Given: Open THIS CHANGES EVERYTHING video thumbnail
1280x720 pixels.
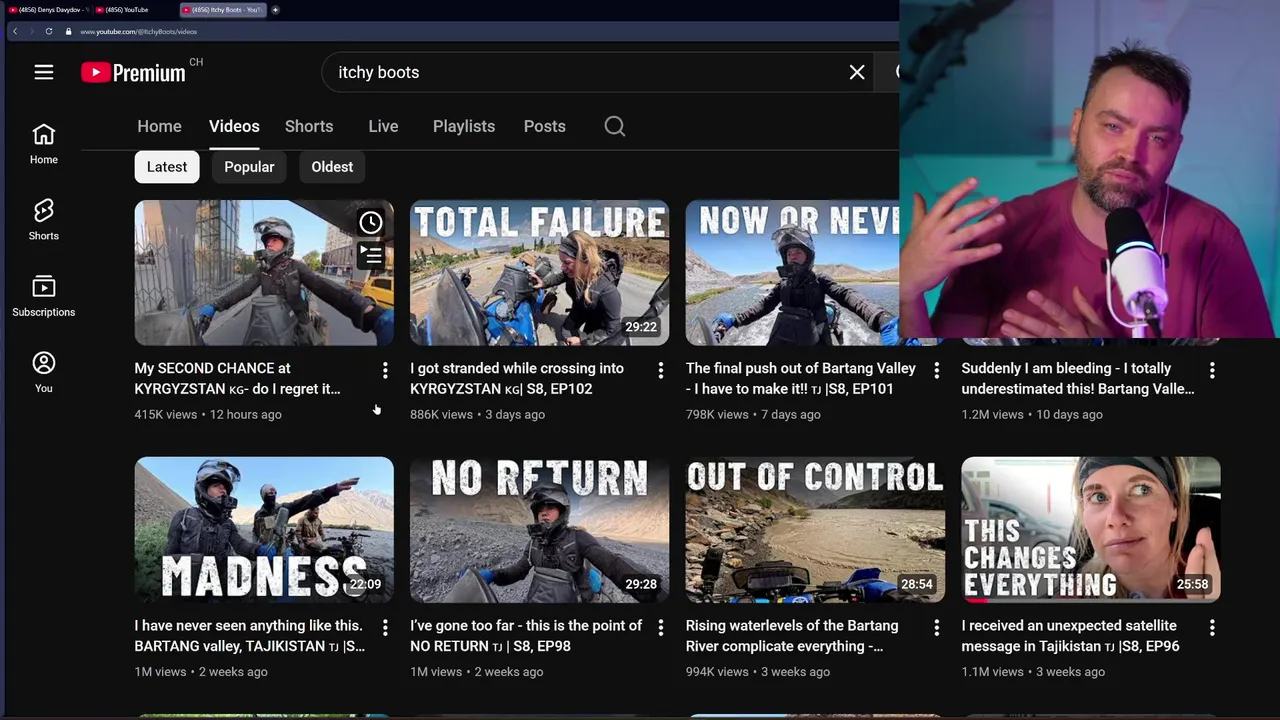Looking at the screenshot, I should (1091, 530).
